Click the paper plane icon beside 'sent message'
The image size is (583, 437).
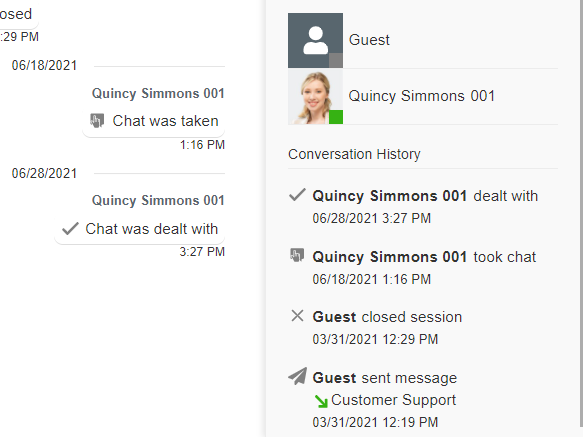[297, 376]
